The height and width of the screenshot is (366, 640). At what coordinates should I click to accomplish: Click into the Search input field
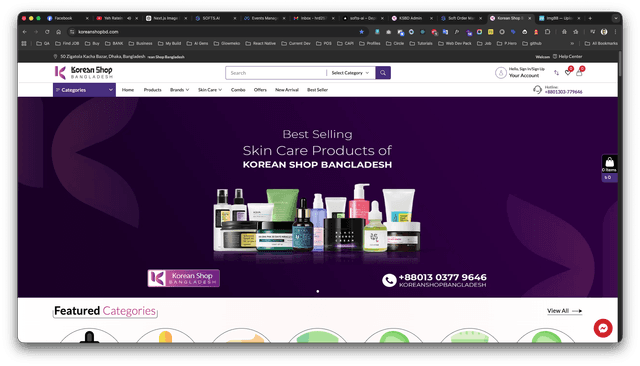pyautogui.click(x=276, y=73)
